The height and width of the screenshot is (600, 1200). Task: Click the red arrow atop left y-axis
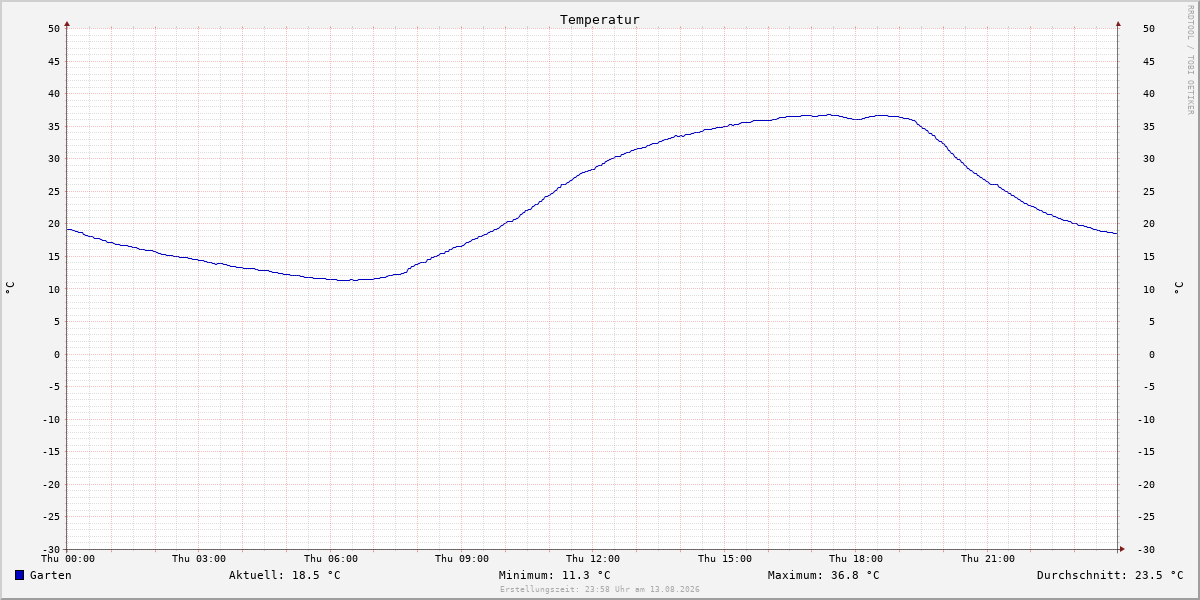(x=67, y=23)
